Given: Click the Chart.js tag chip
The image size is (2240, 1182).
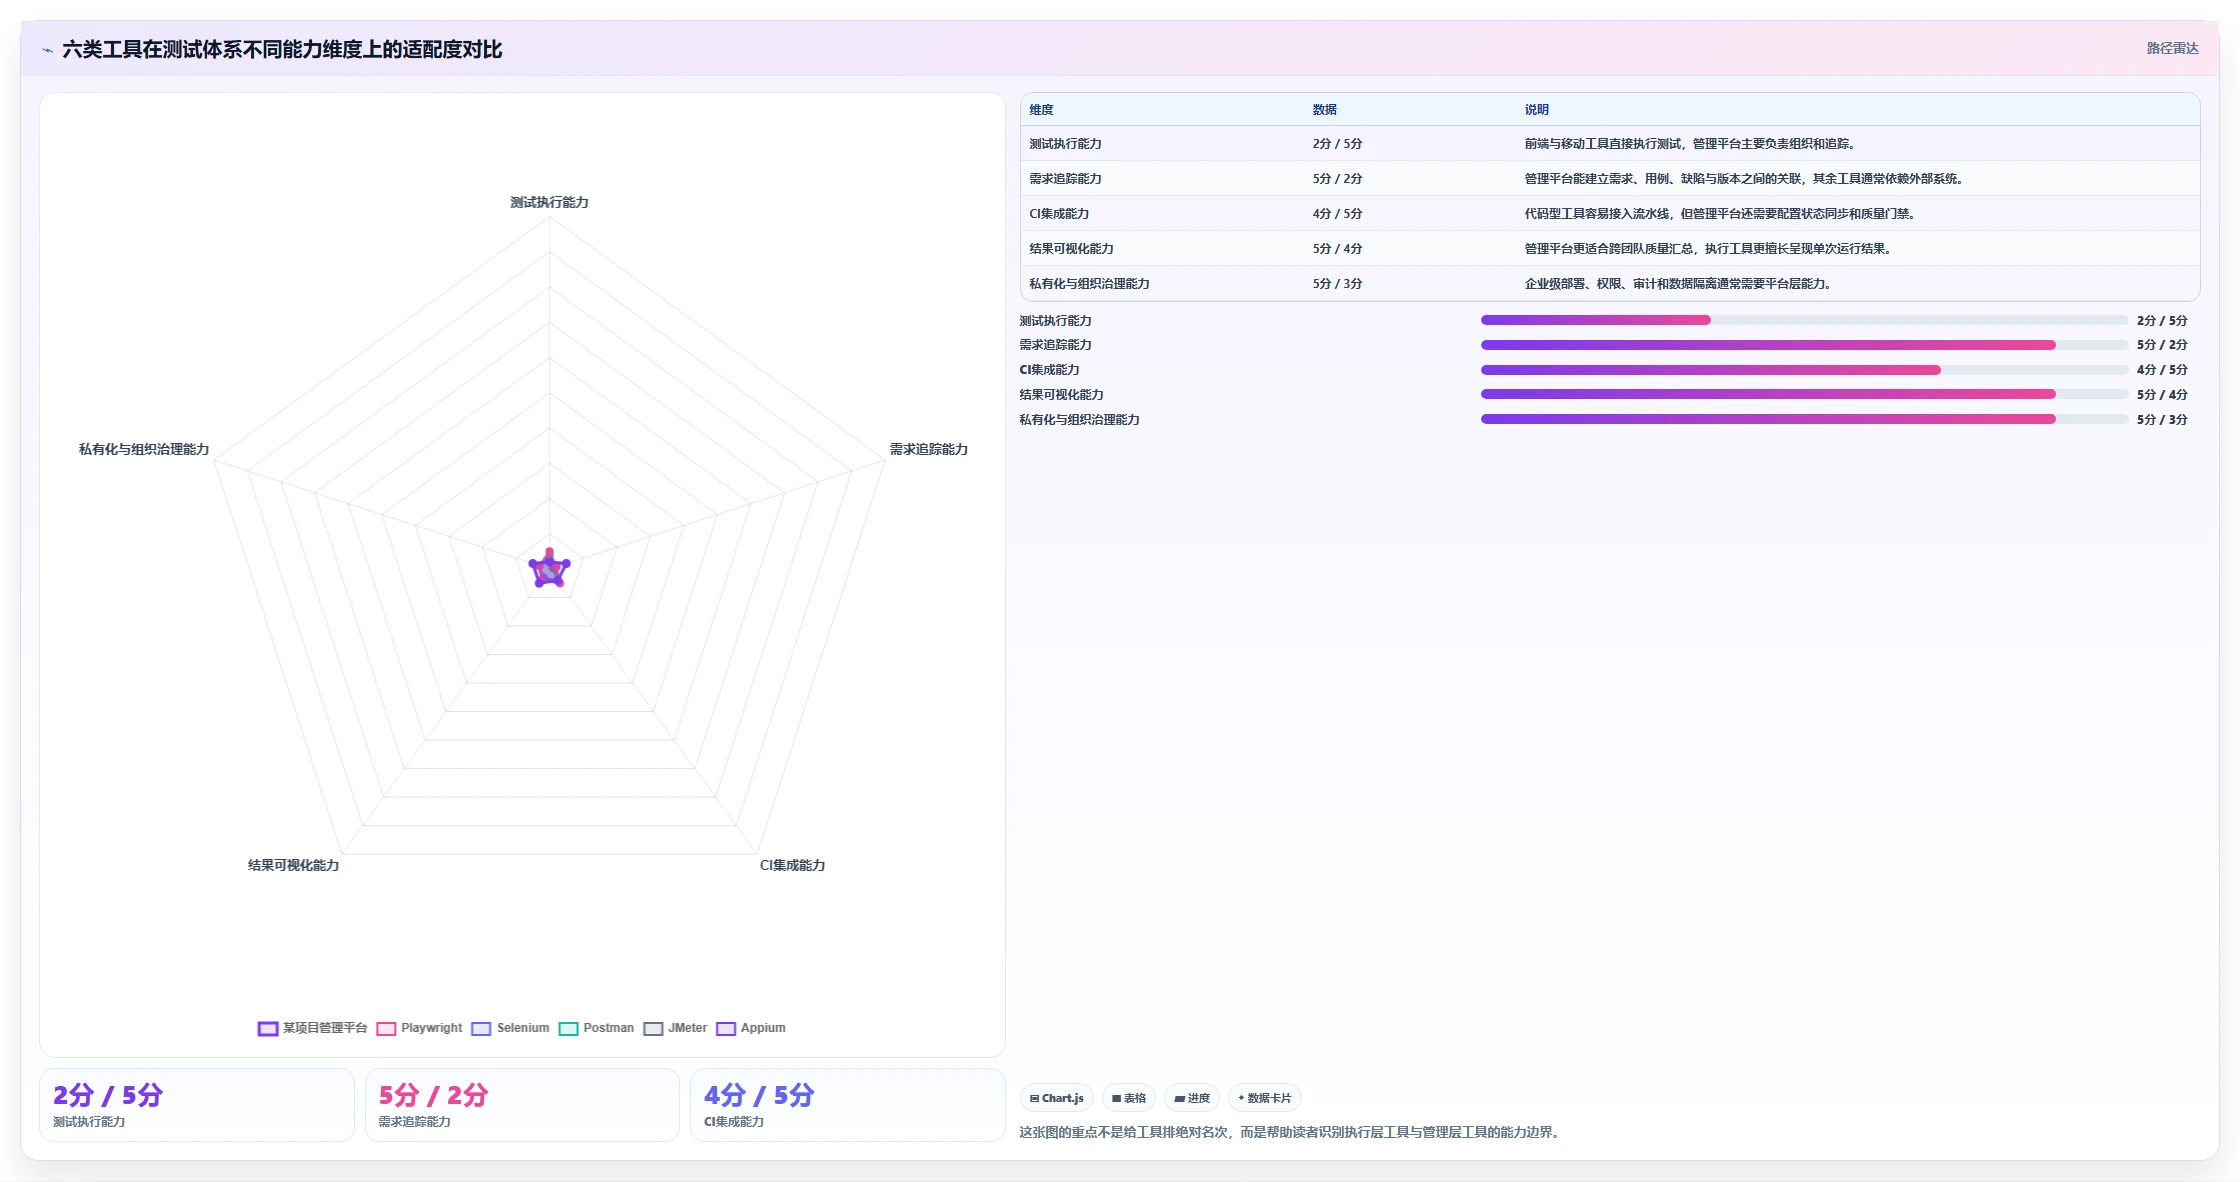Looking at the screenshot, I should click(1057, 1098).
